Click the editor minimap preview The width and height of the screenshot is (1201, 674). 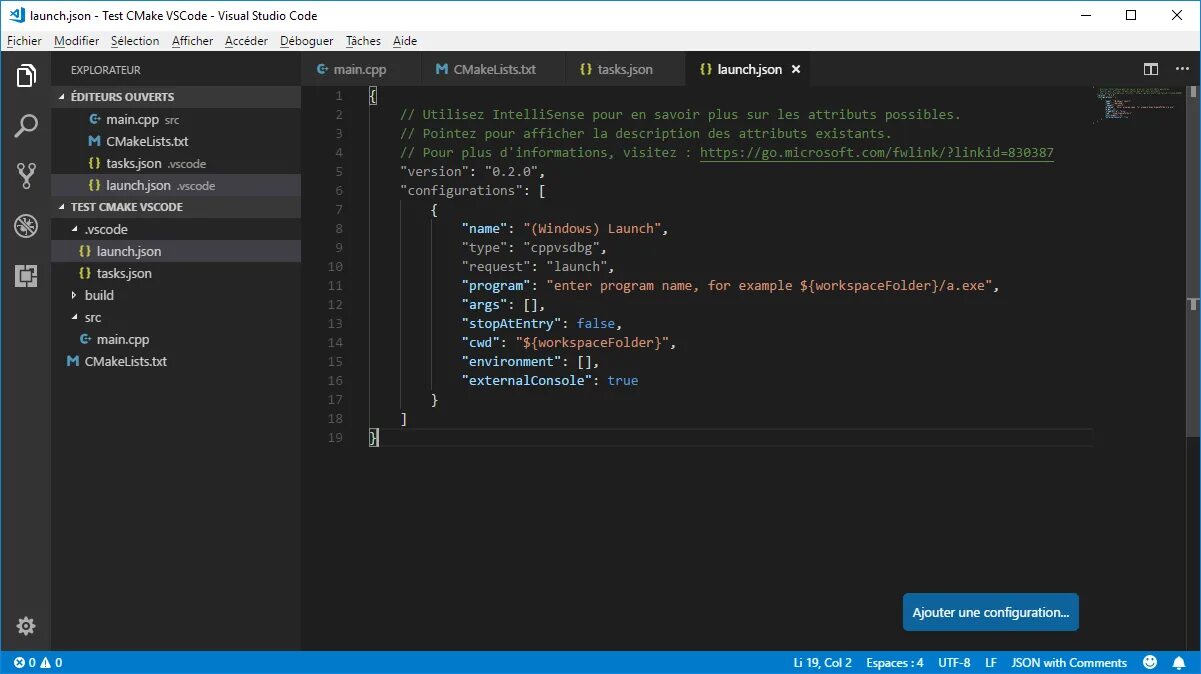pyautogui.click(x=1139, y=106)
